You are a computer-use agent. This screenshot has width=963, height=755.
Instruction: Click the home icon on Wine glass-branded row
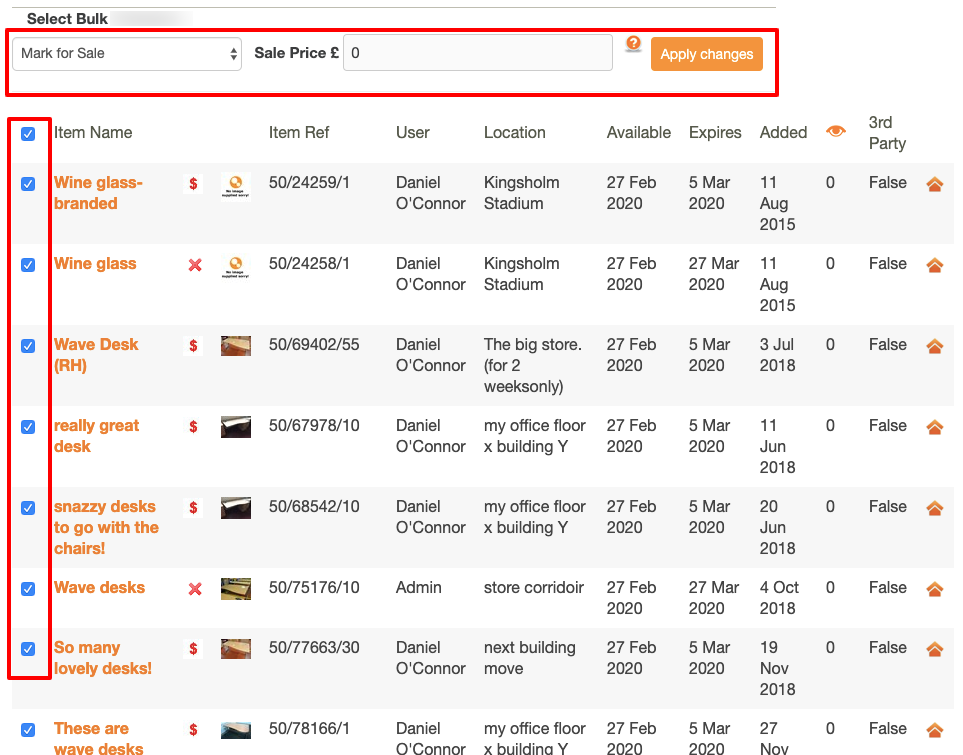point(934,184)
